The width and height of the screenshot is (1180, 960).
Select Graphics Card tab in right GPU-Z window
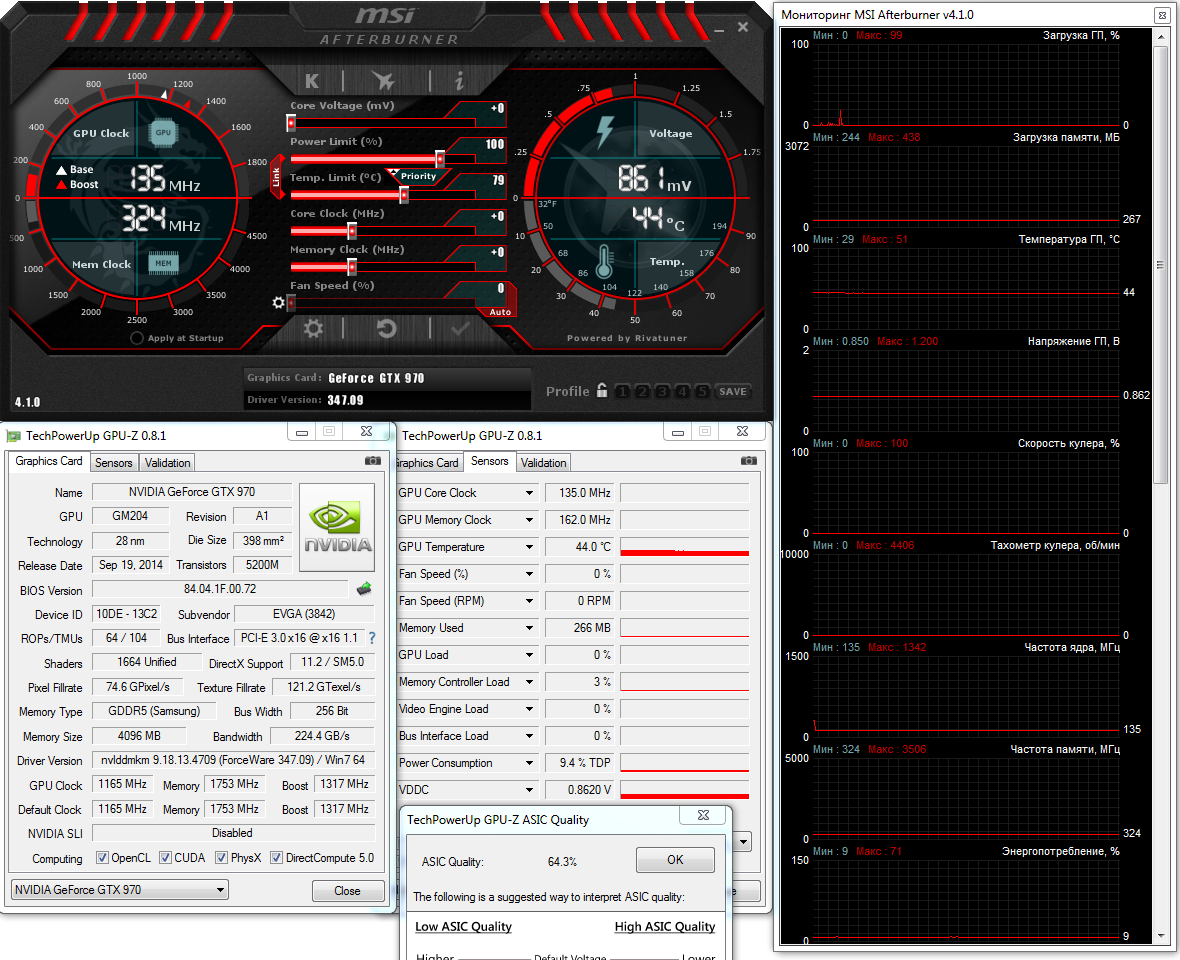tap(427, 463)
